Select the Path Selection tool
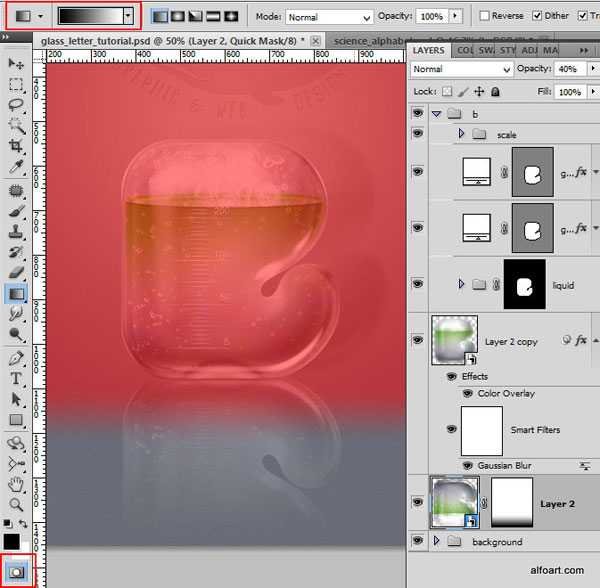The height and width of the screenshot is (588, 600). 16,399
